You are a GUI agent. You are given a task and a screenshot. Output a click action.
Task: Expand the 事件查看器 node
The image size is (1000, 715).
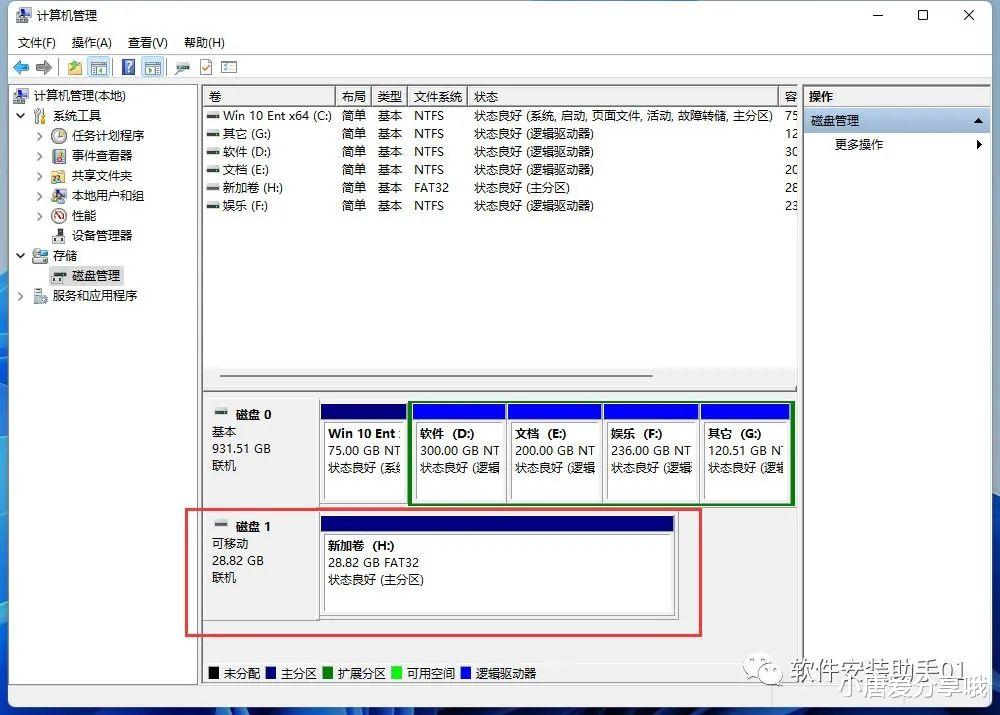[x=40, y=156]
